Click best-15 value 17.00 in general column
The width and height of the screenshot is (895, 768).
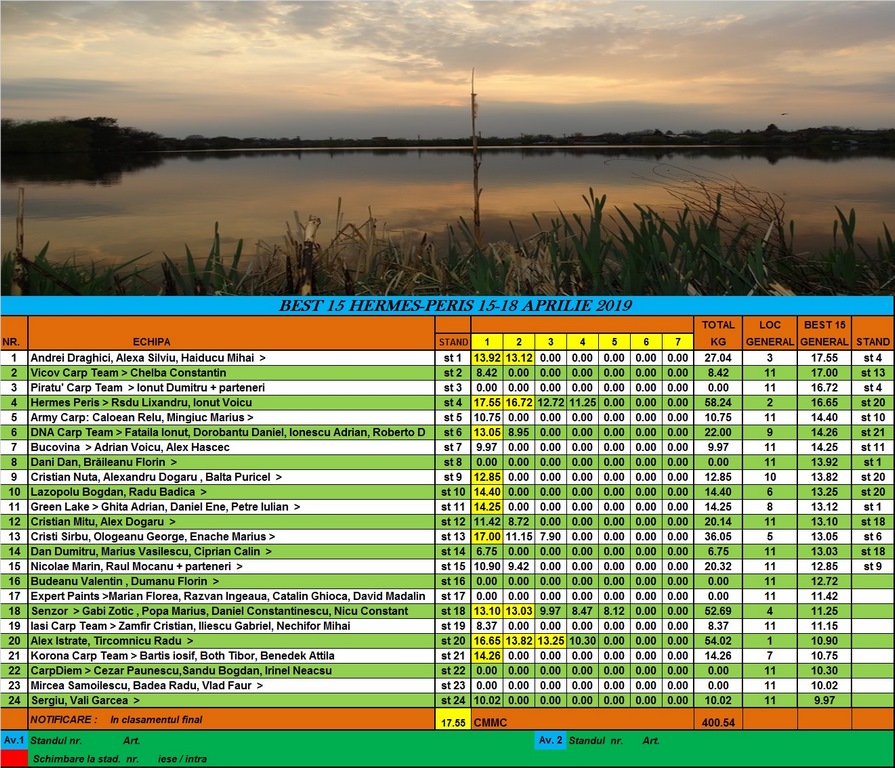[824, 373]
